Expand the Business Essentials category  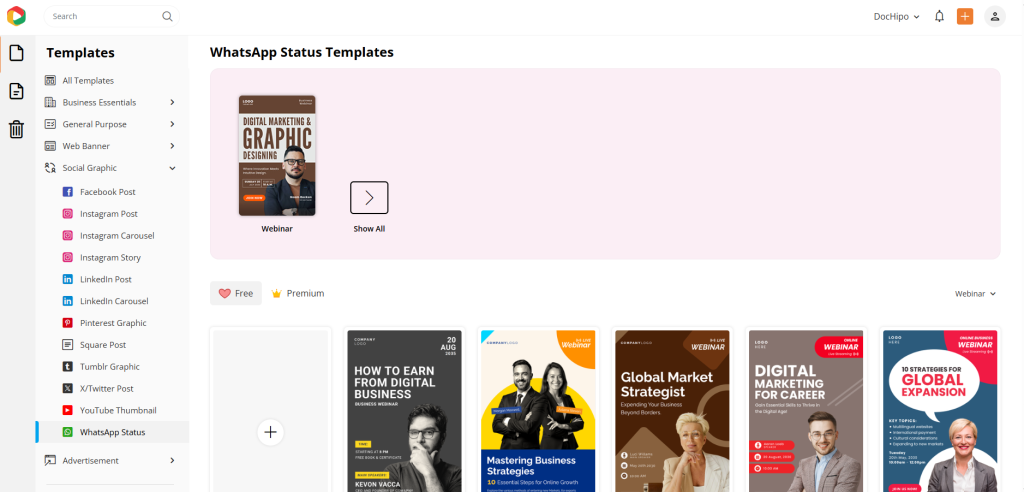tap(172, 102)
